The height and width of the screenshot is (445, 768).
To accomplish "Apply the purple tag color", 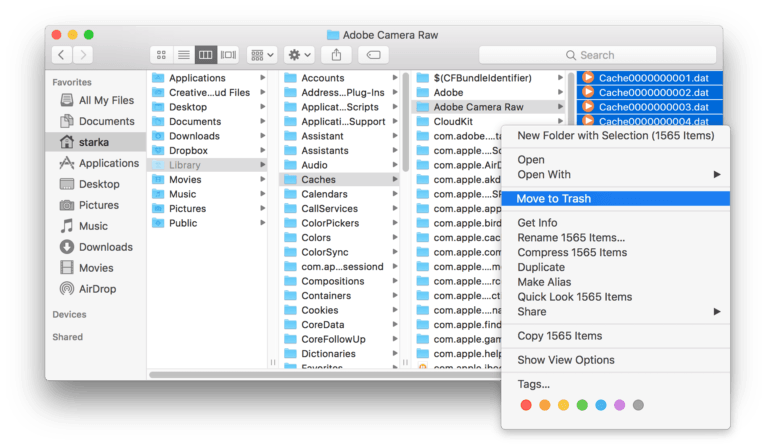I will pos(620,405).
